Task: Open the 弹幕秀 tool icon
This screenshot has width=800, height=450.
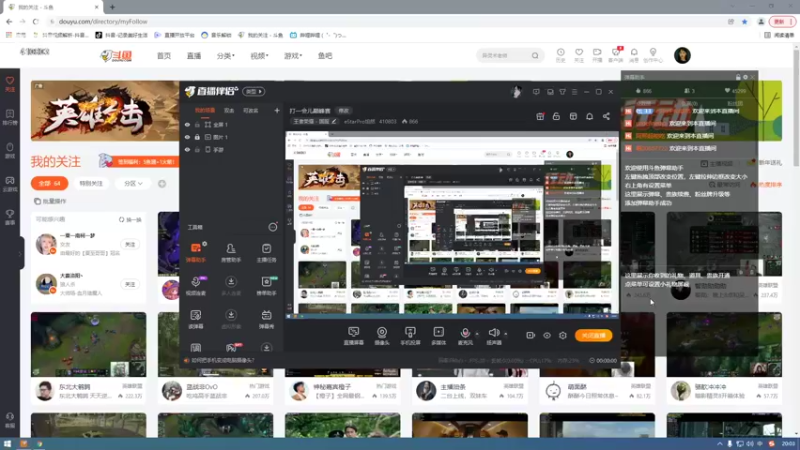Action: coord(266,319)
